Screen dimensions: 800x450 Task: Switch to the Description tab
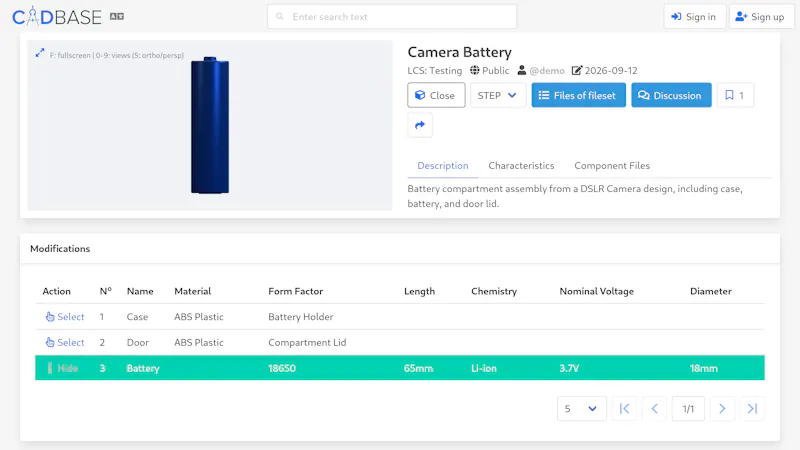click(x=443, y=165)
